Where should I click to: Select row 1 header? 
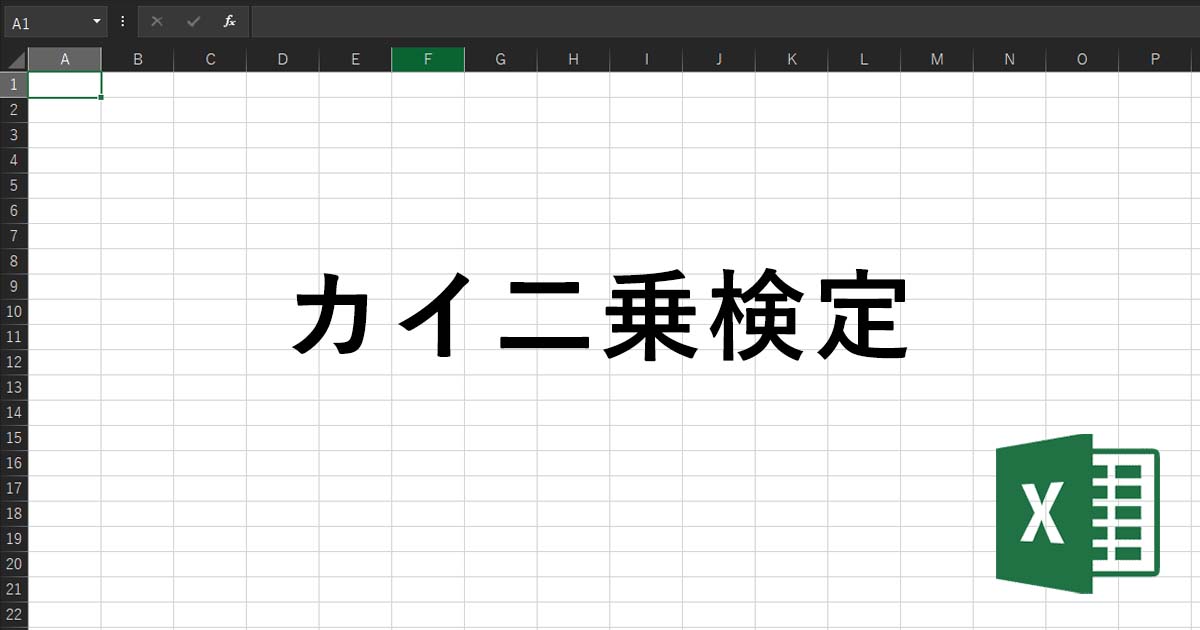pyautogui.click(x=14, y=85)
